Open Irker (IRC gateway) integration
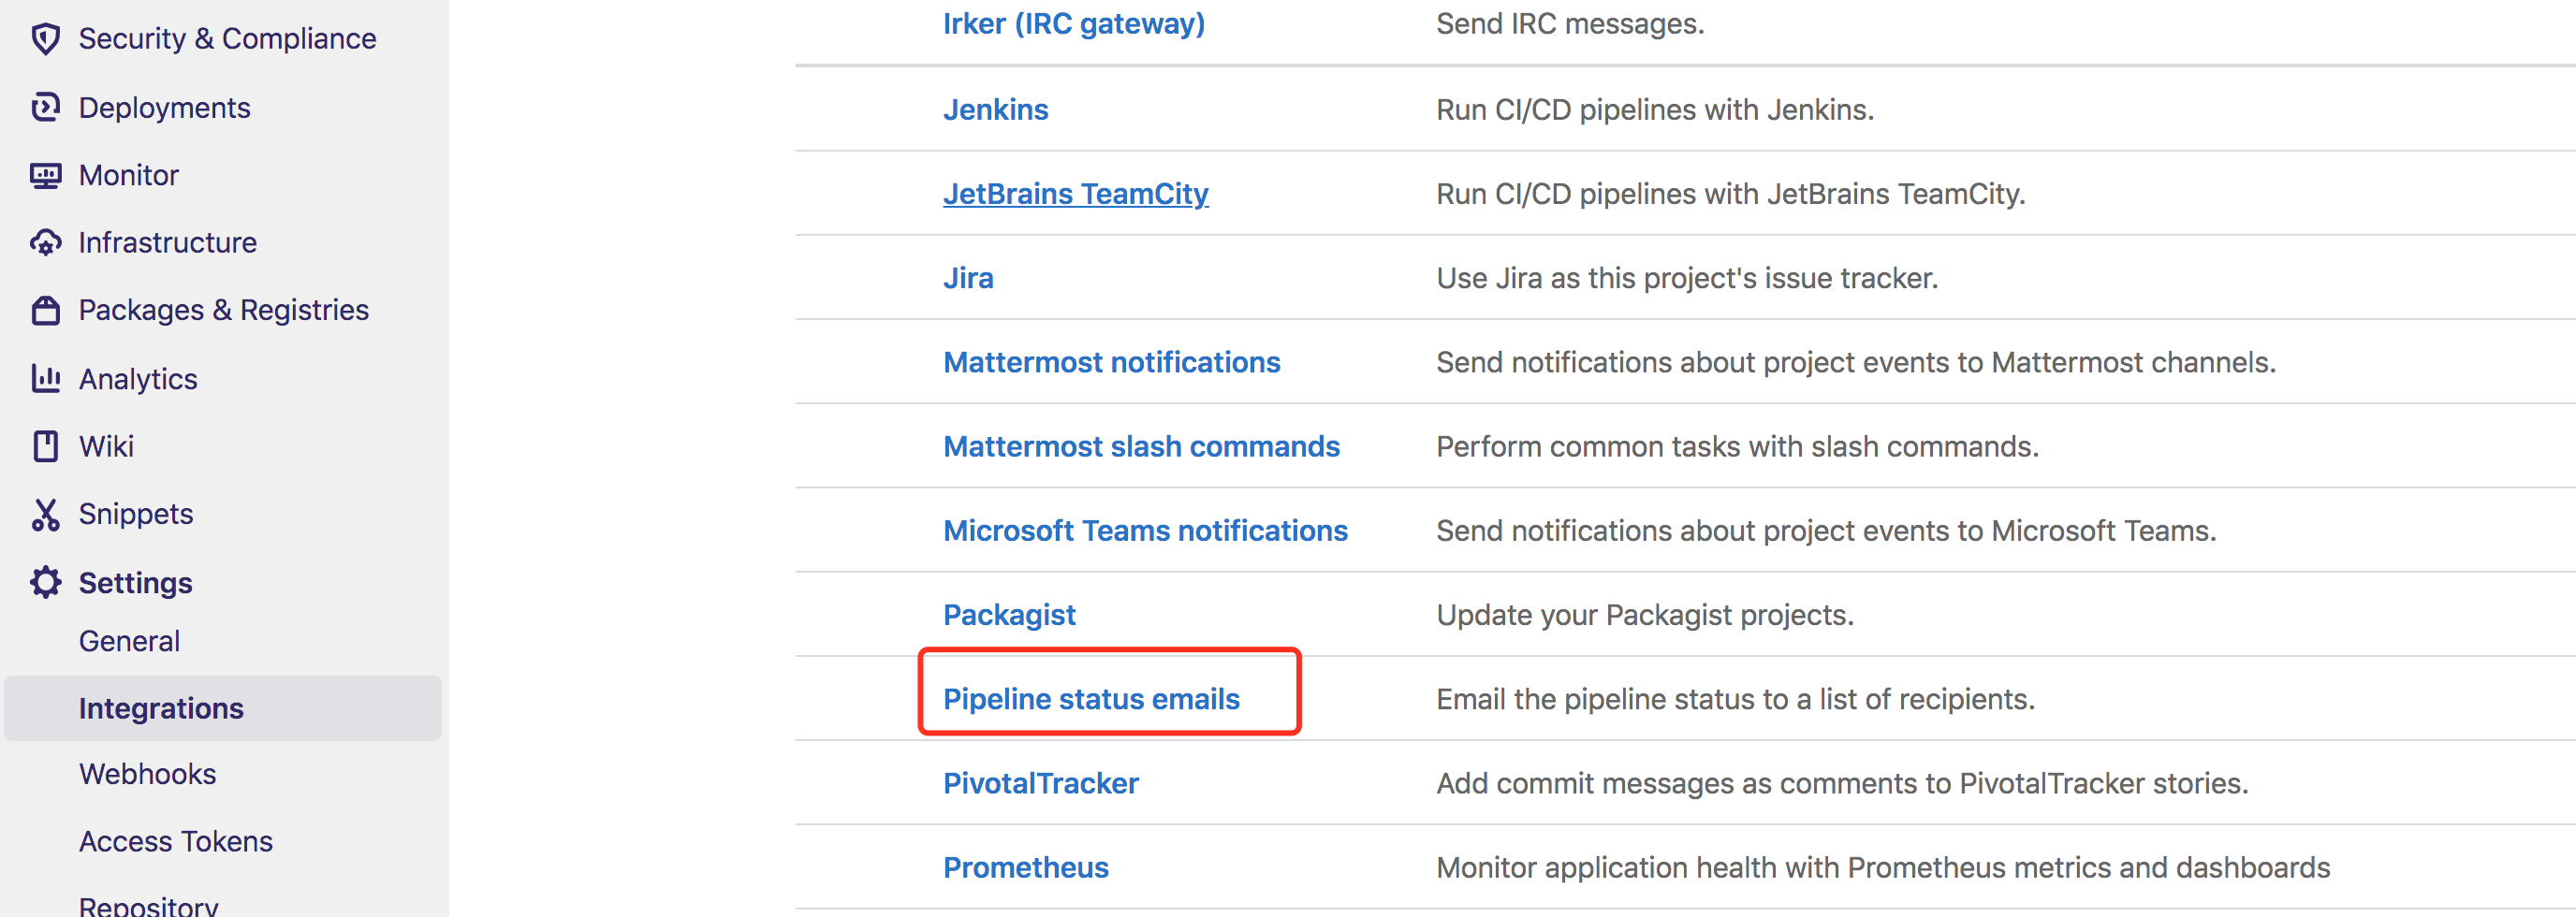Screen dimensions: 2576x917 (x=1073, y=23)
